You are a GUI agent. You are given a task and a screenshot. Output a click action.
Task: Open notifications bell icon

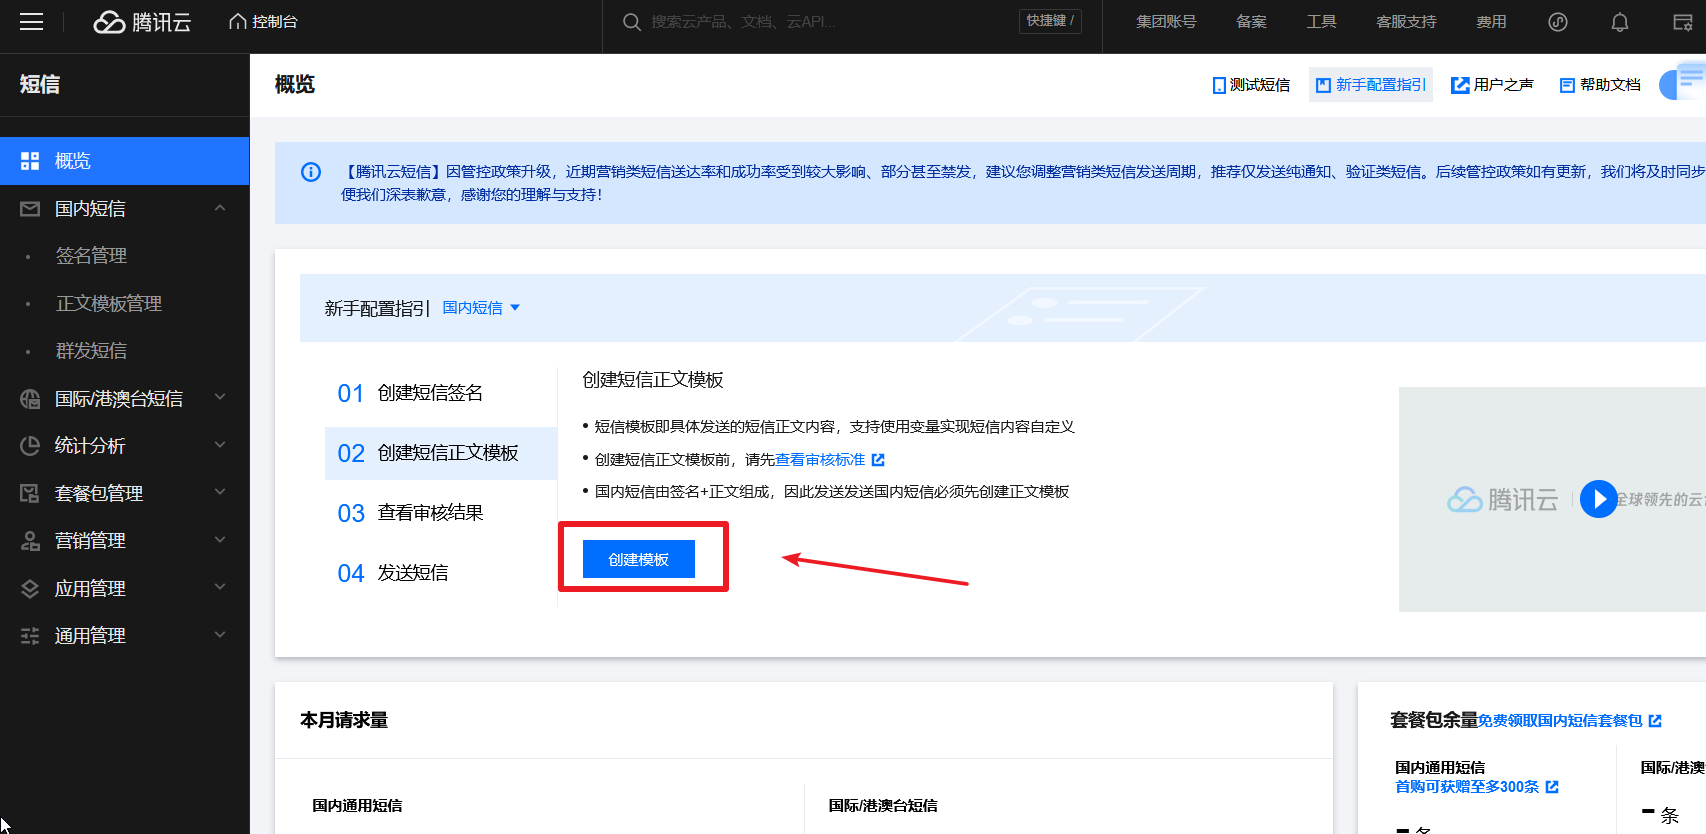pyautogui.click(x=1620, y=22)
